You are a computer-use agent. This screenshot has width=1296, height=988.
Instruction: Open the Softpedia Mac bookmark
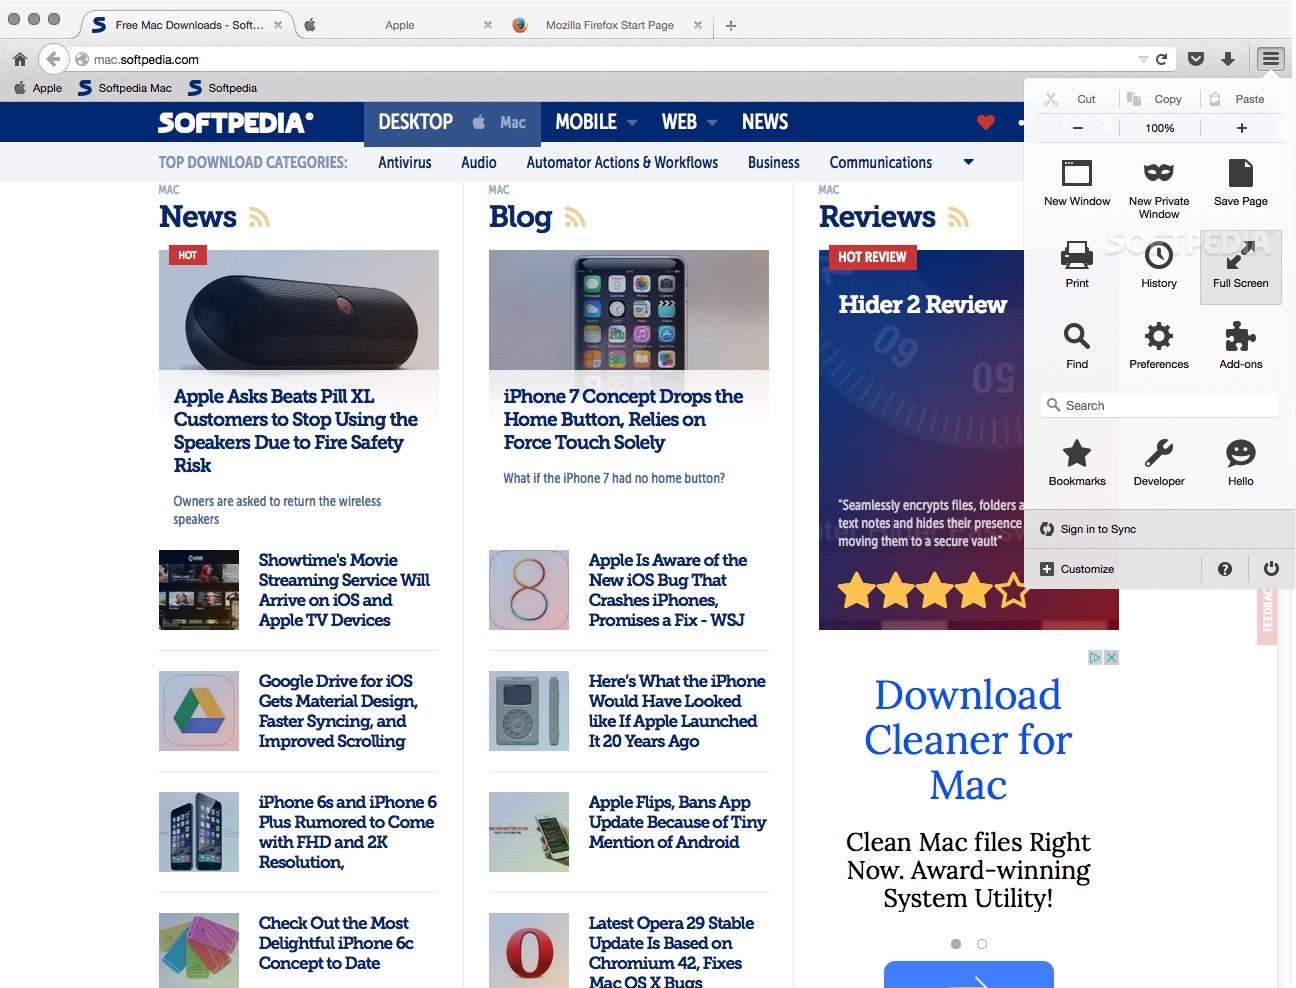tap(125, 88)
